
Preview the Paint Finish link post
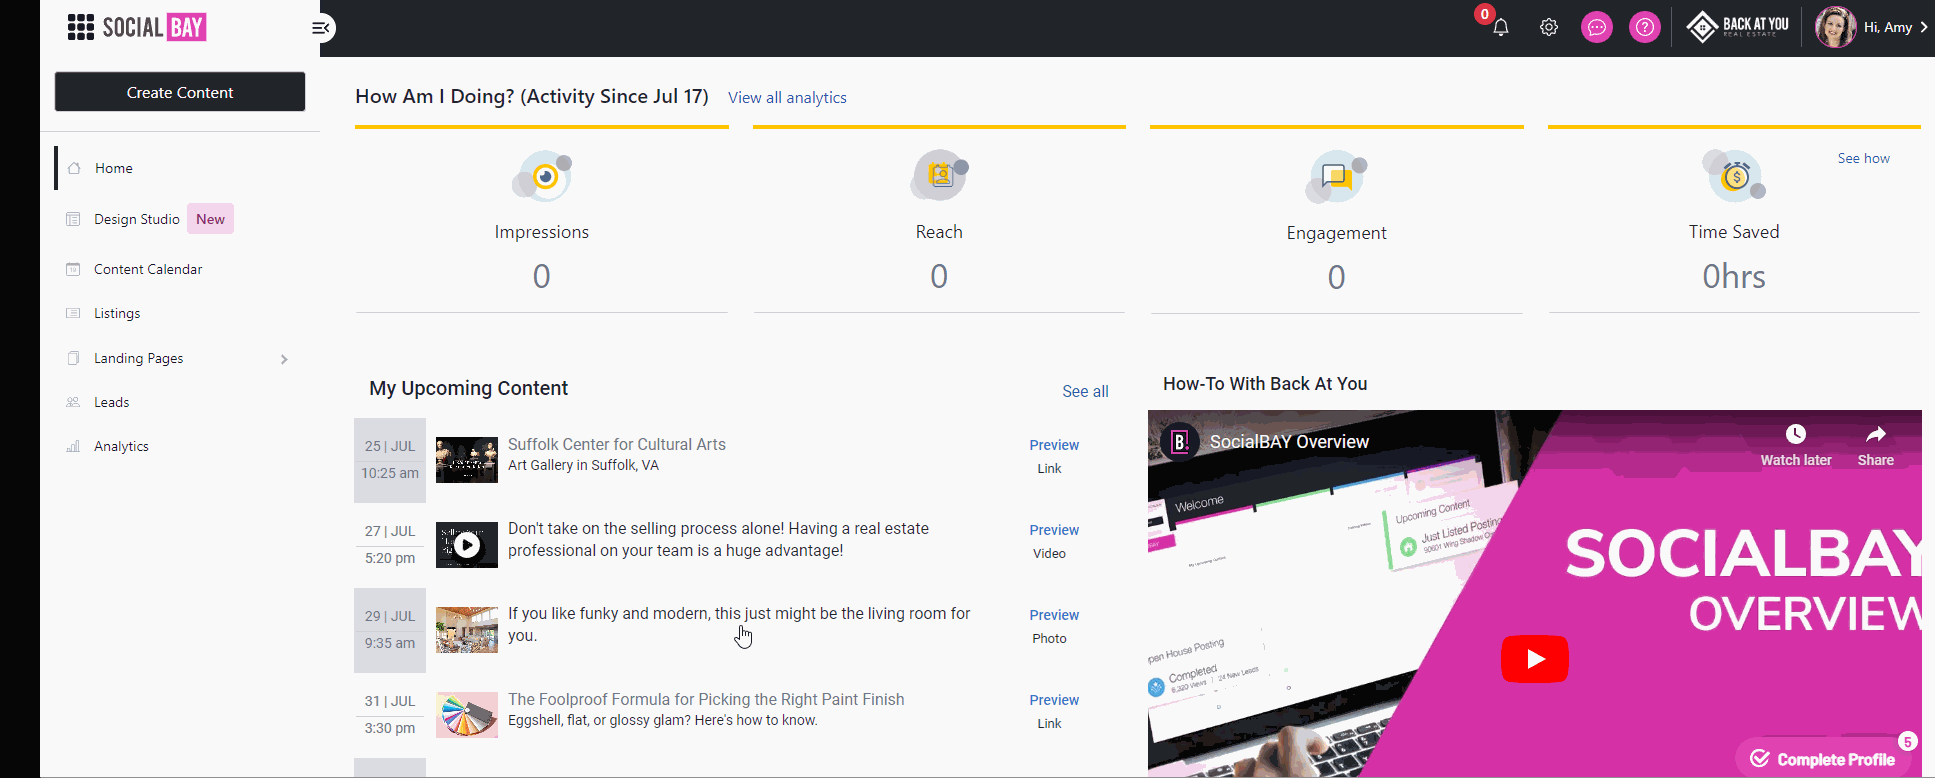pyautogui.click(x=1054, y=700)
